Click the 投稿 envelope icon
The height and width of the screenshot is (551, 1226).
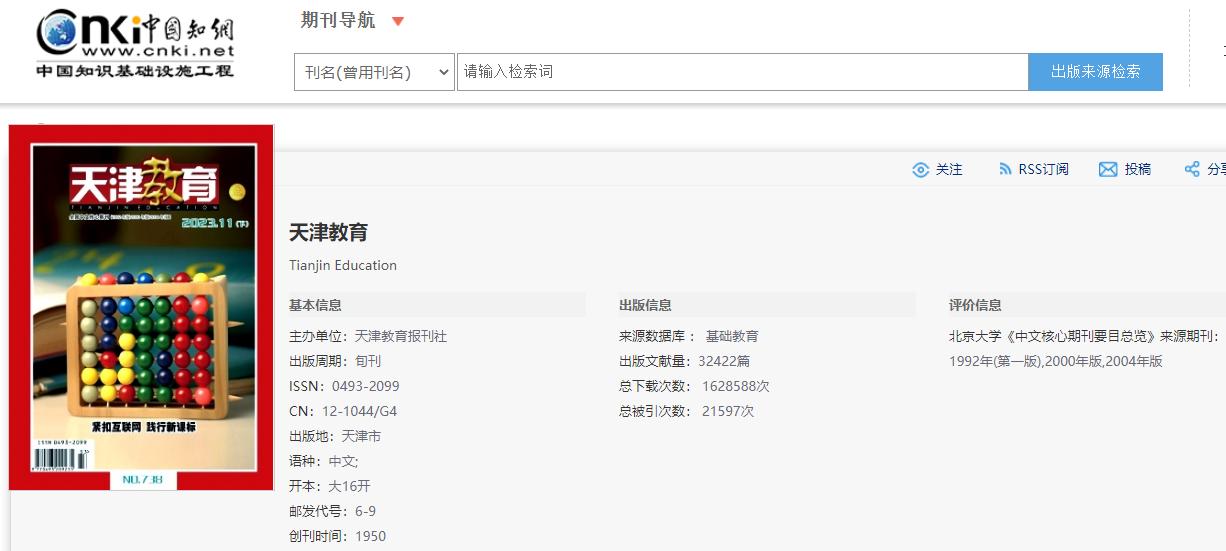(1108, 170)
